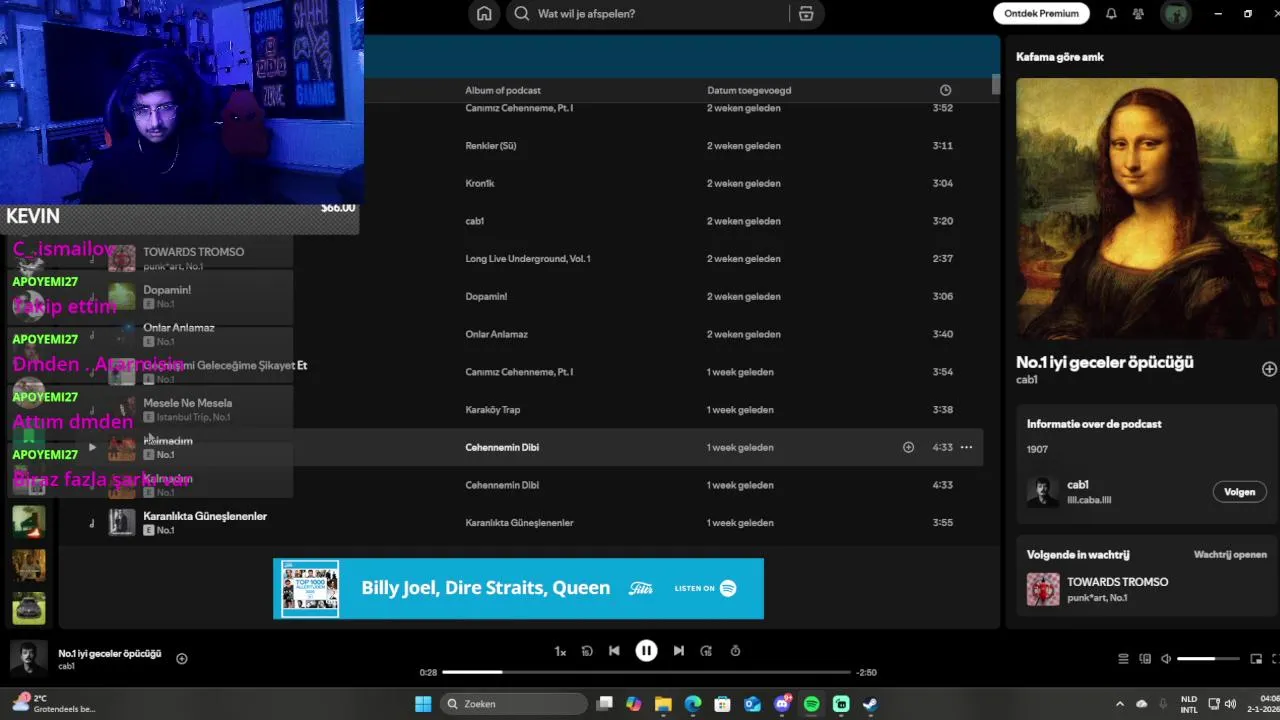Open Copilot from the taskbar
This screenshot has width=1280, height=720.
(x=633, y=704)
